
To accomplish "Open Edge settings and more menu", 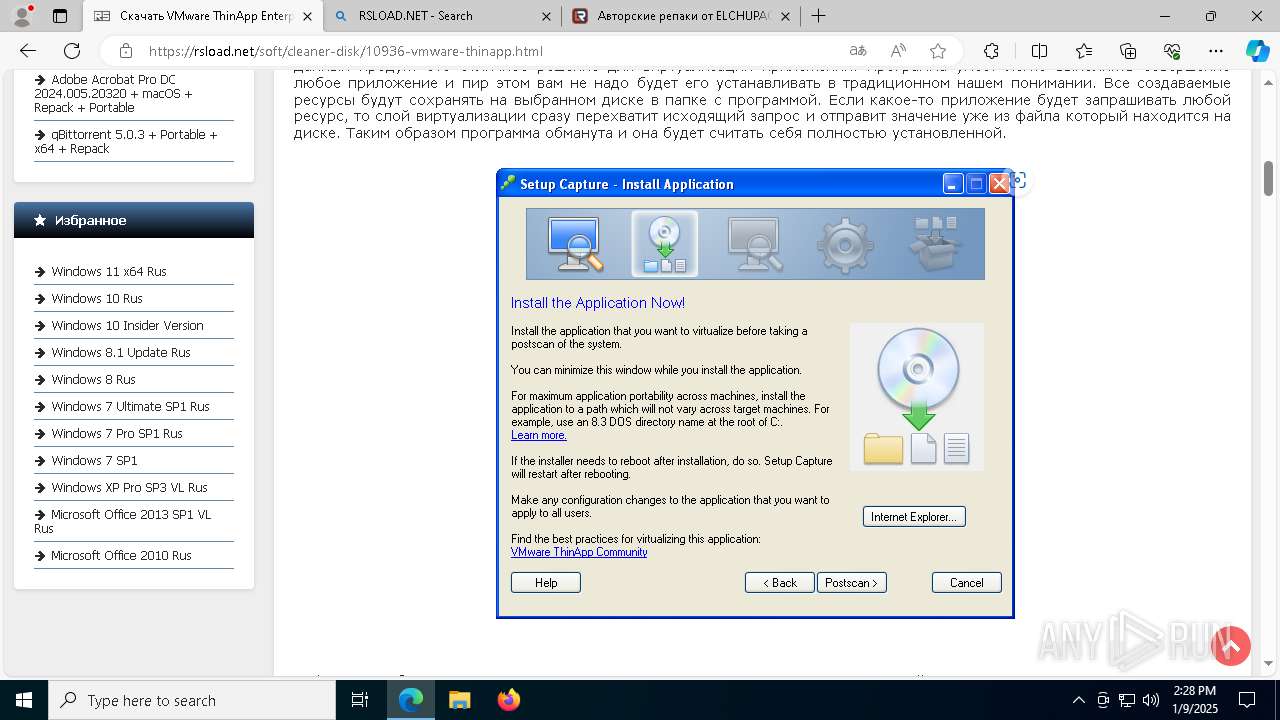I will [1216, 51].
